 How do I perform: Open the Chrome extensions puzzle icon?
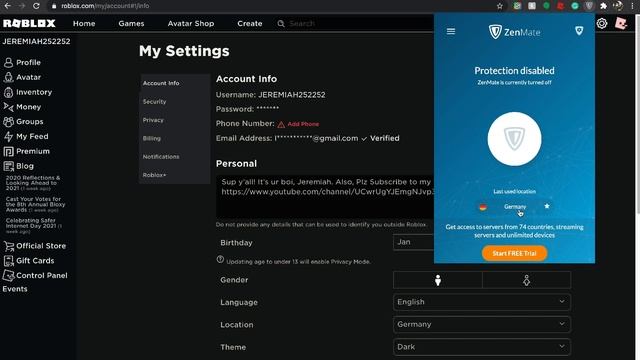[603, 6]
